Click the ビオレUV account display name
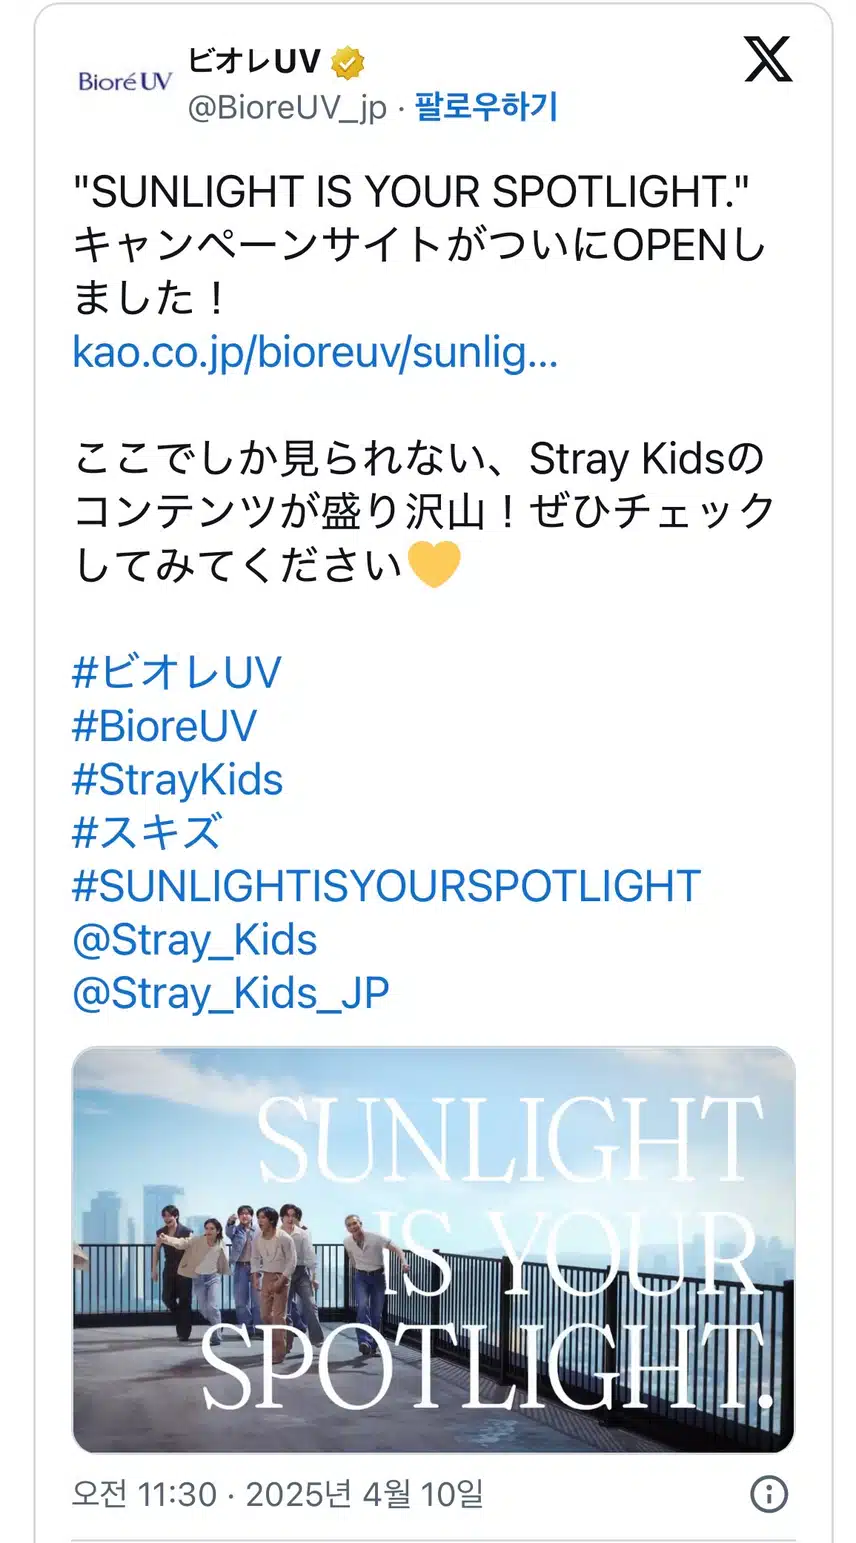Screen dimensions: 856x1543 pyautogui.click(x=254, y=62)
